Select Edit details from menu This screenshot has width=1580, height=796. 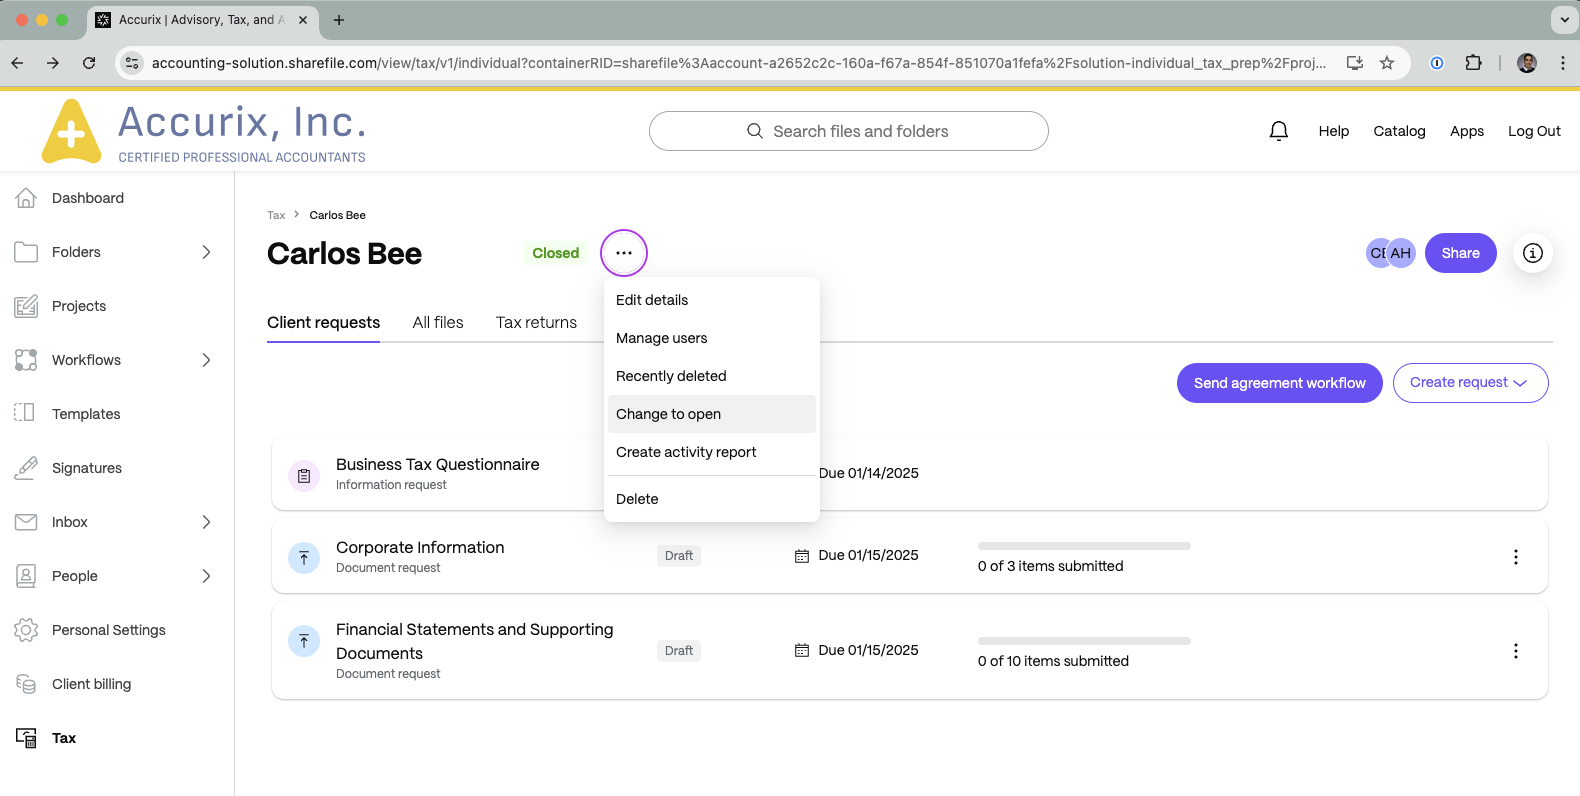(x=712, y=300)
